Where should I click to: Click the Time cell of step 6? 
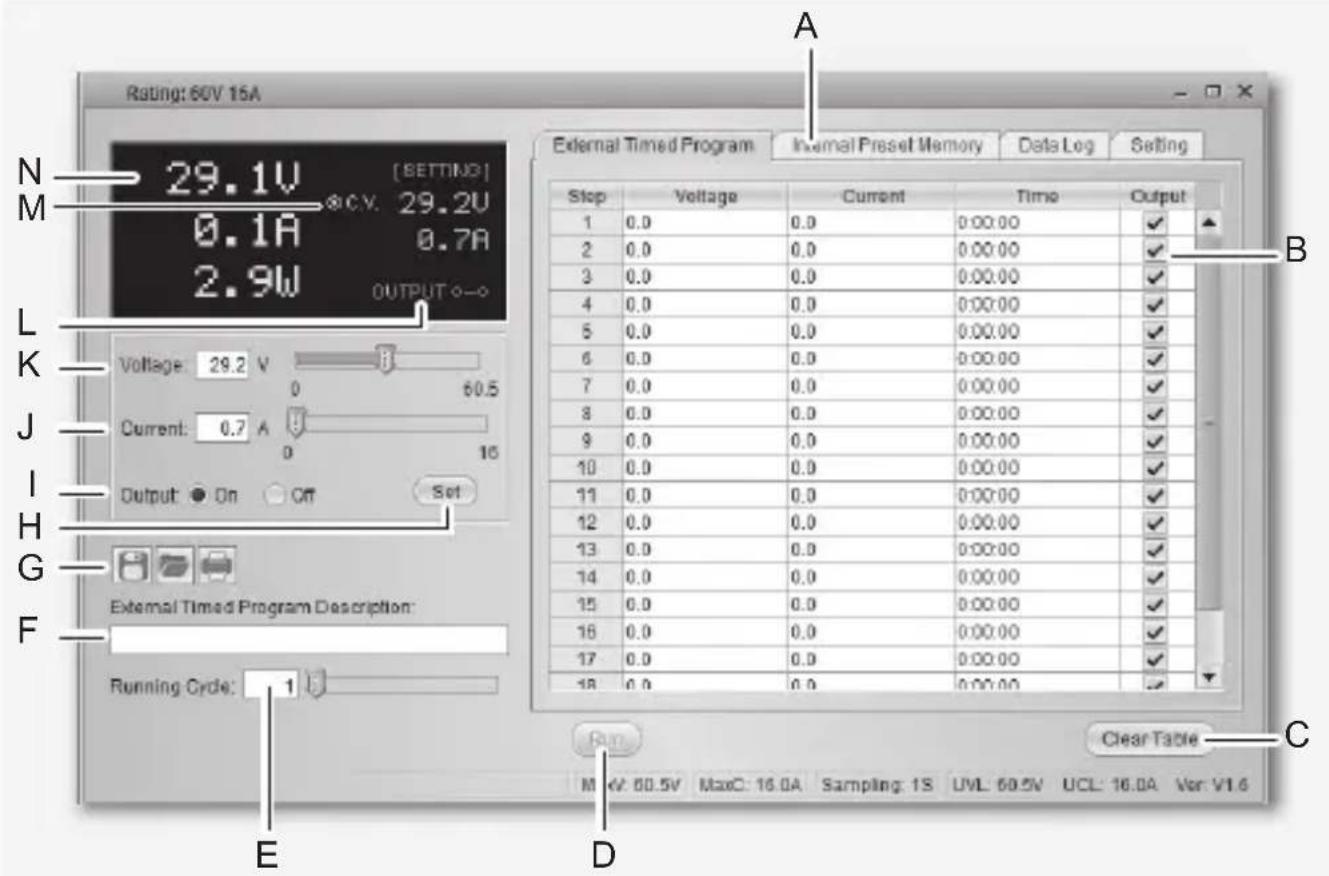coord(1038,358)
